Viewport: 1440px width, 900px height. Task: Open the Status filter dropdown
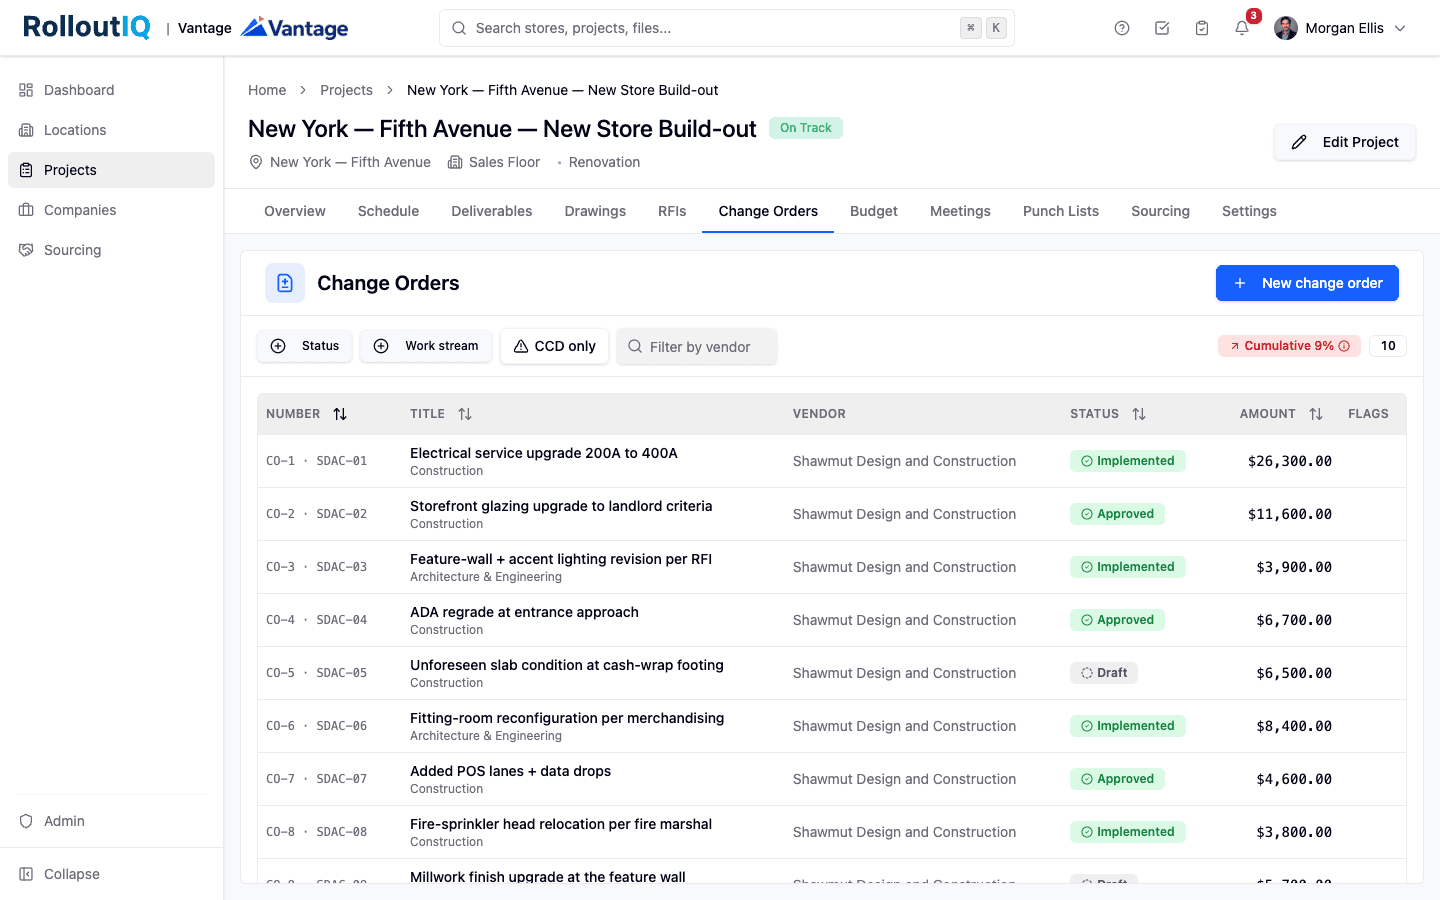(305, 346)
